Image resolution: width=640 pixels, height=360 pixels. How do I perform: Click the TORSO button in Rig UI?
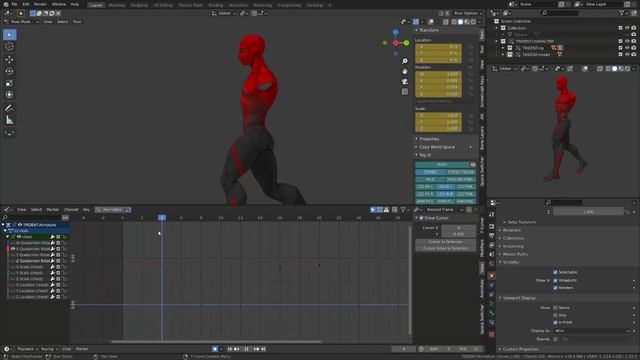coord(430,172)
